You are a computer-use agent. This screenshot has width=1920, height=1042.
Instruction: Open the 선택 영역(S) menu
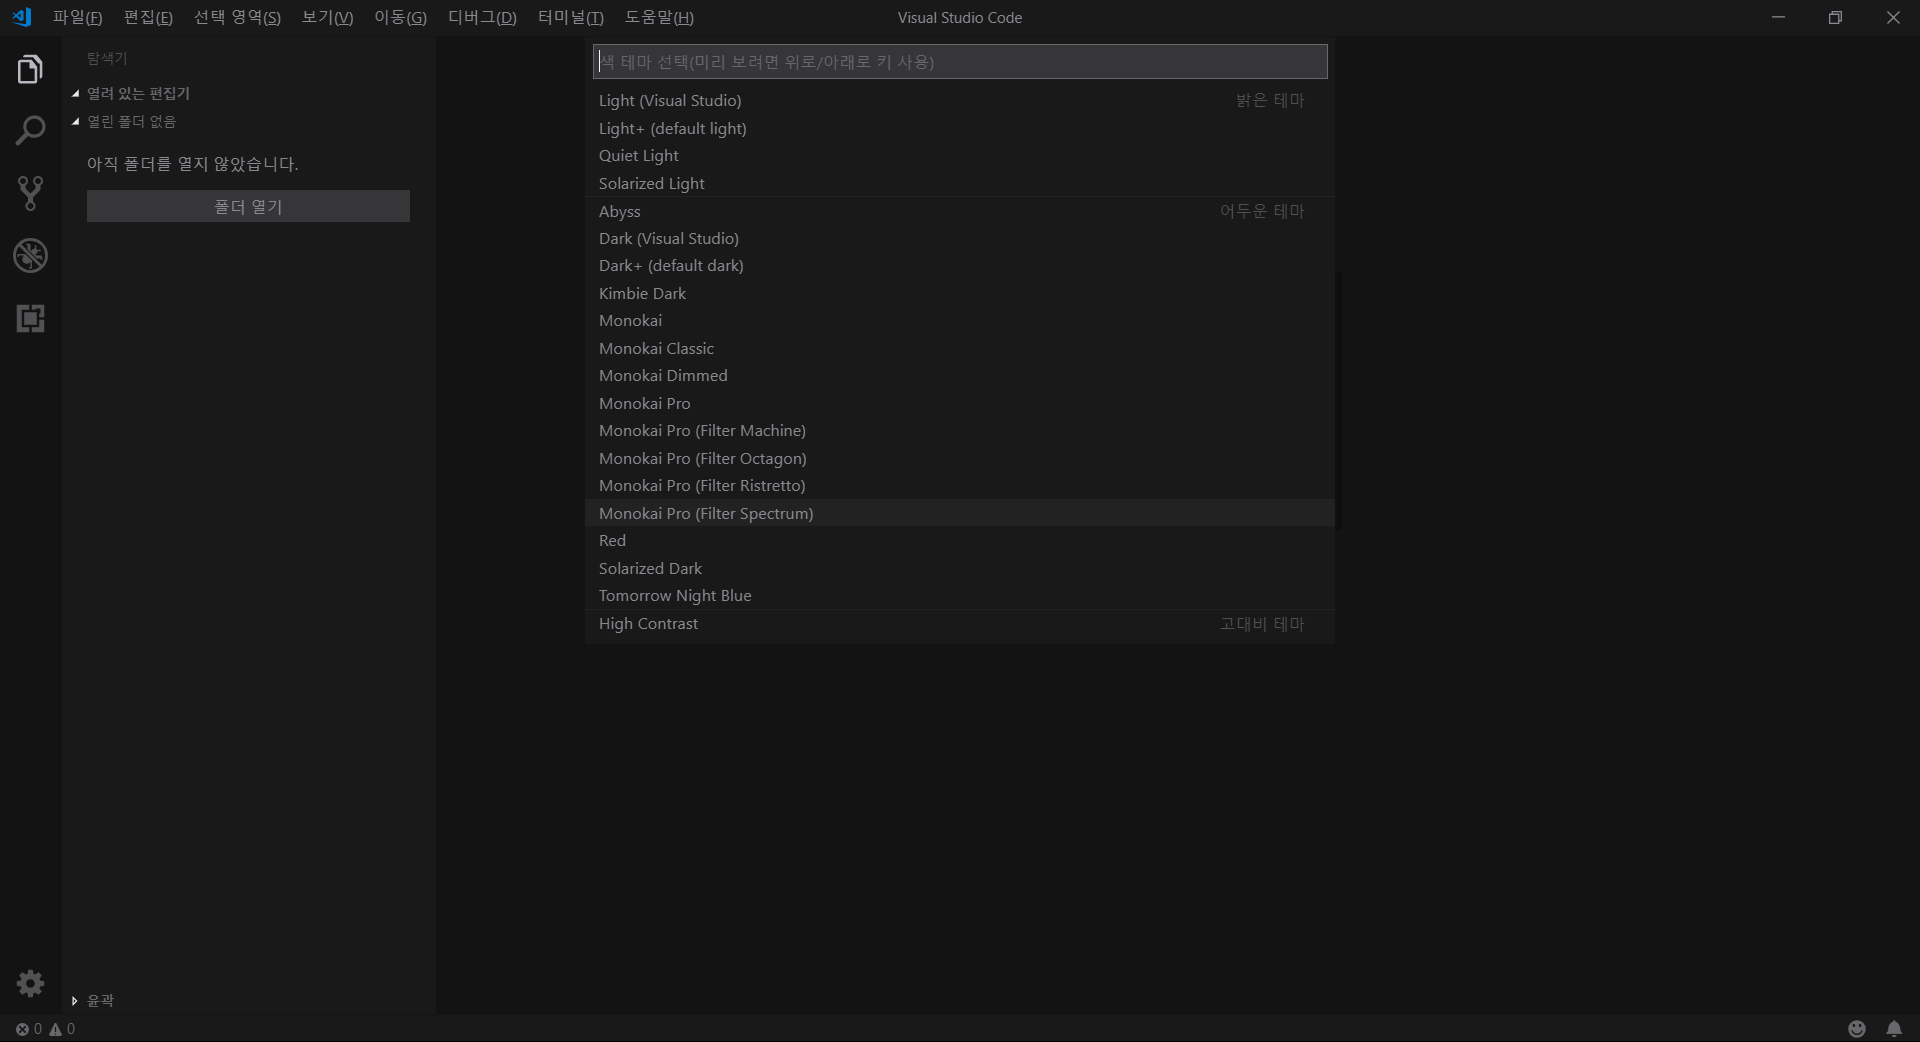237,17
